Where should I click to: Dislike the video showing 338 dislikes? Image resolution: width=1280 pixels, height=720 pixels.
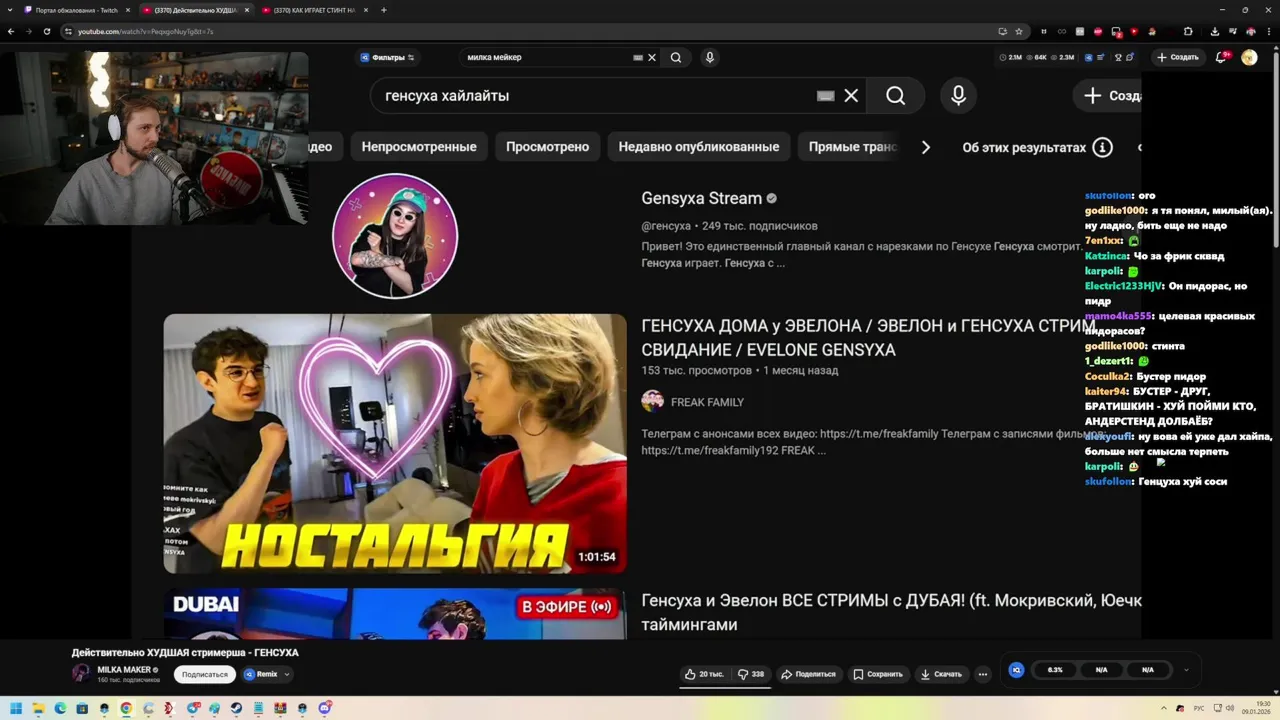coord(751,674)
